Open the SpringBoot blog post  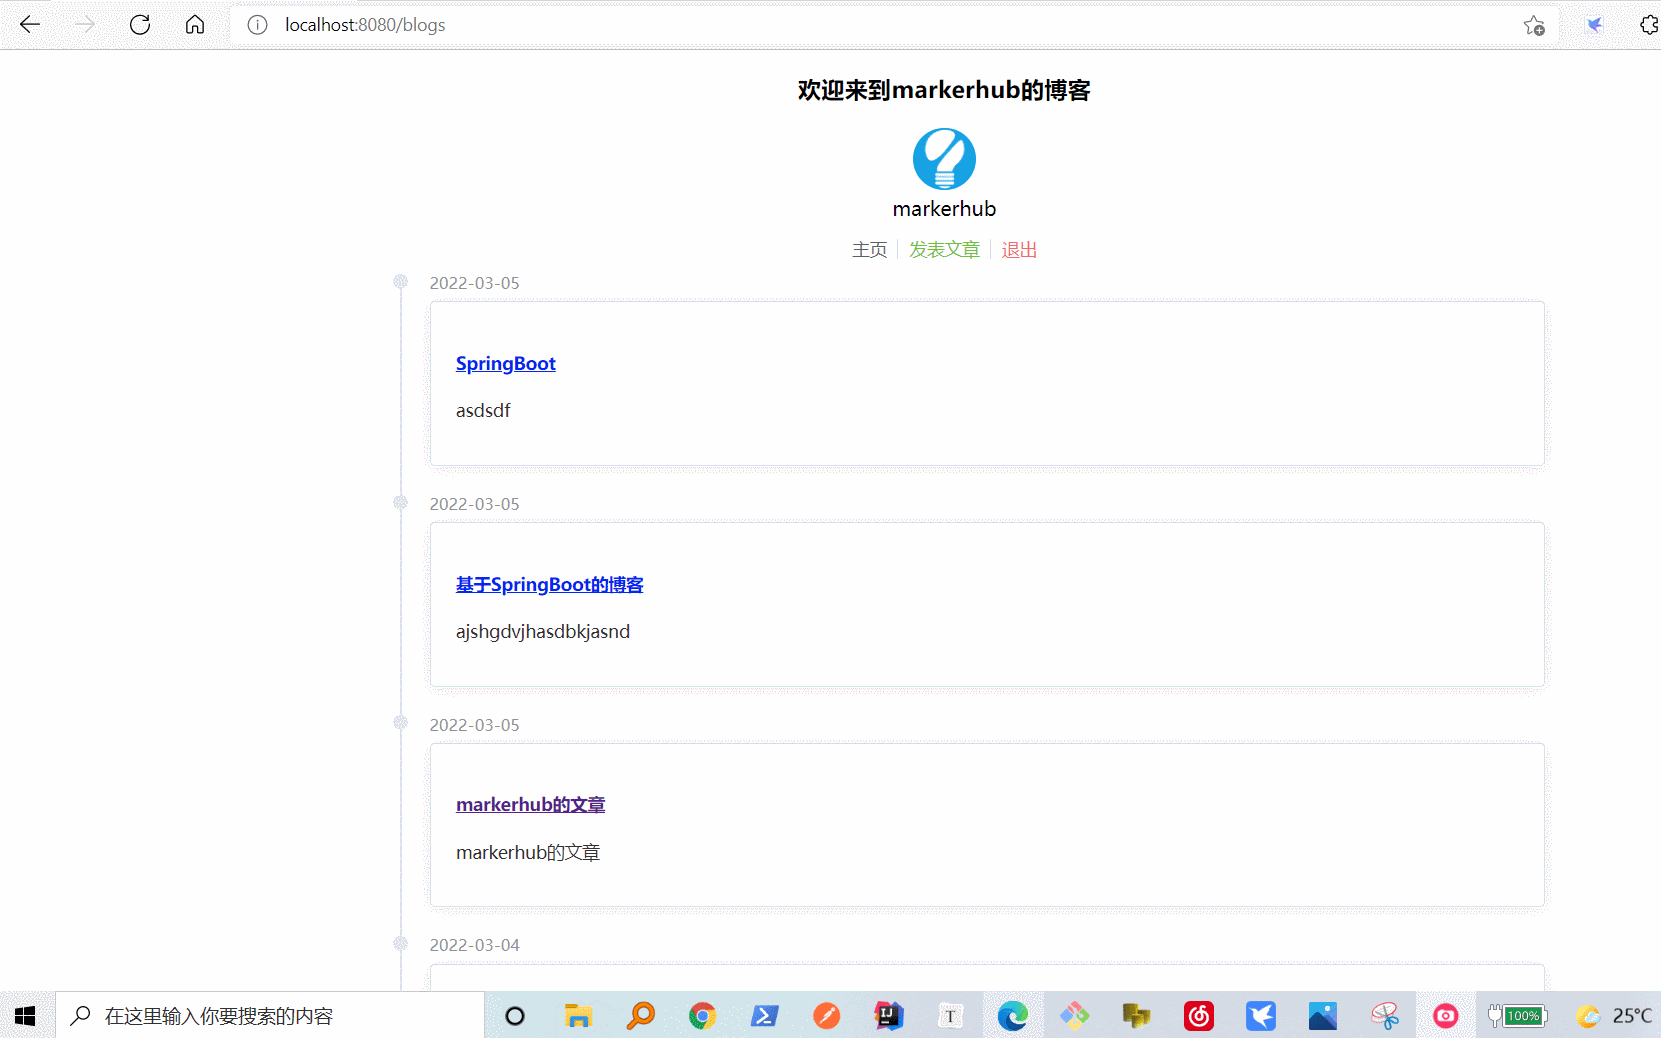click(x=505, y=364)
